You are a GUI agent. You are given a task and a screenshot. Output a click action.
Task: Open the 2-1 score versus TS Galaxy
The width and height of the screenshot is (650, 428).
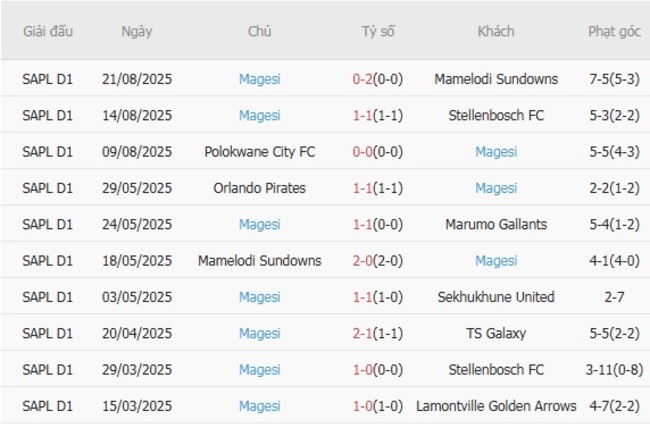click(x=364, y=333)
